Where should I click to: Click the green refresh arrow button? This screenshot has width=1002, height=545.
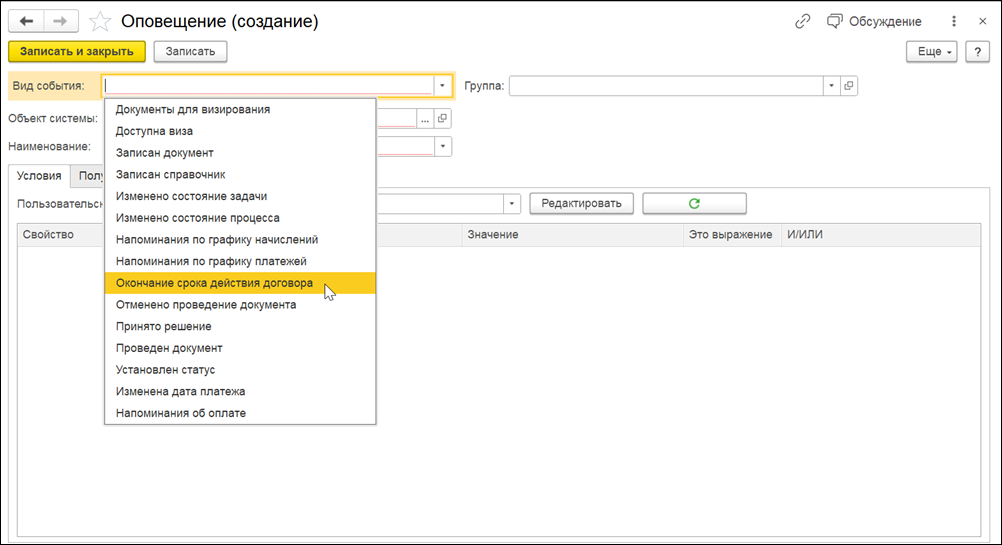pos(694,203)
